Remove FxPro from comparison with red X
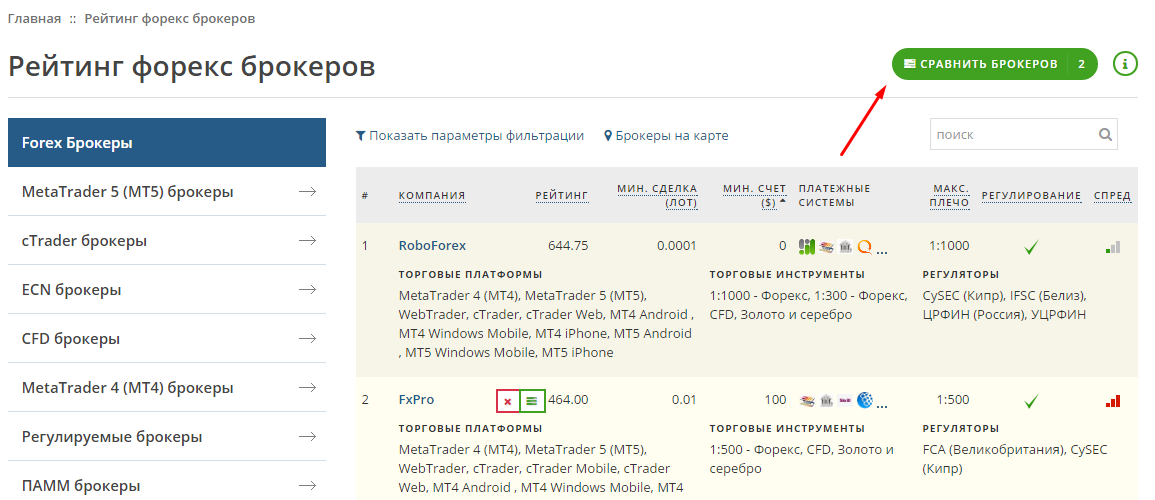 tap(508, 401)
